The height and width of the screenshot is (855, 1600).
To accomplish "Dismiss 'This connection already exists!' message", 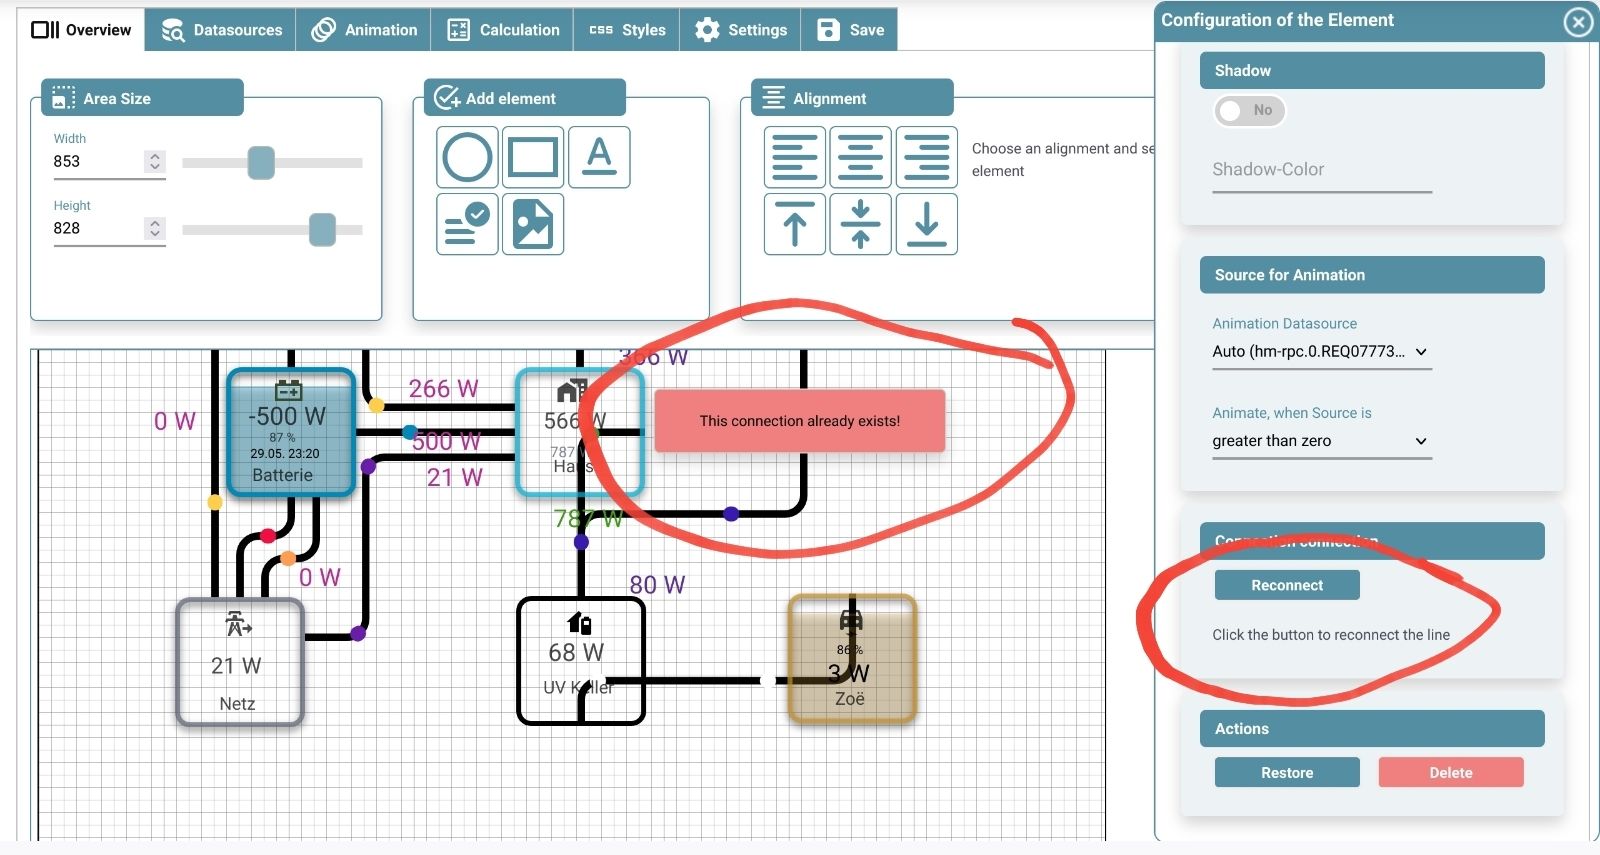I will coord(800,421).
